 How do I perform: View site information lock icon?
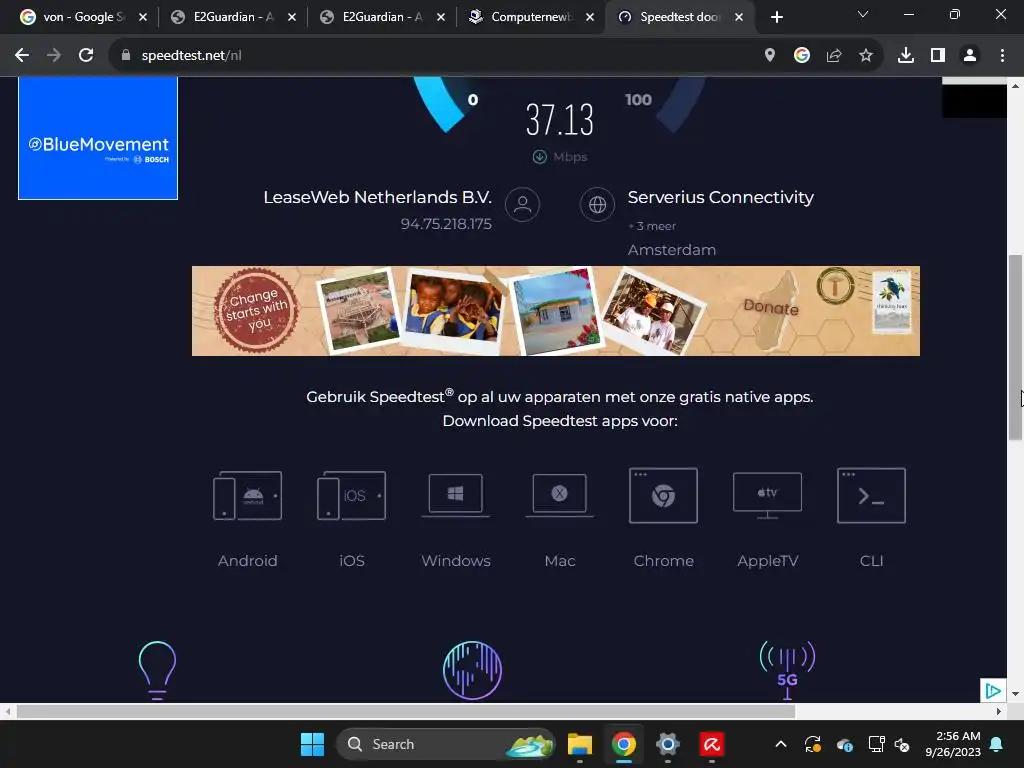click(x=126, y=56)
